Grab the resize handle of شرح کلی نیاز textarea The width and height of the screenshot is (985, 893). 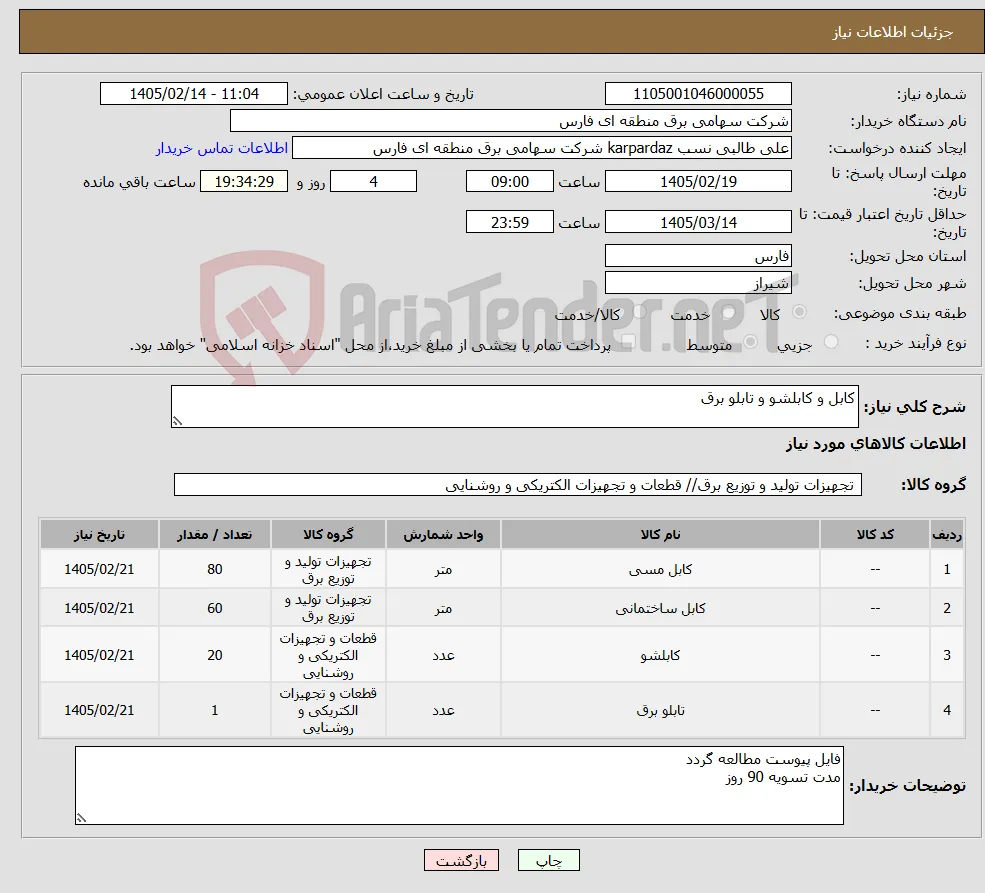(177, 421)
